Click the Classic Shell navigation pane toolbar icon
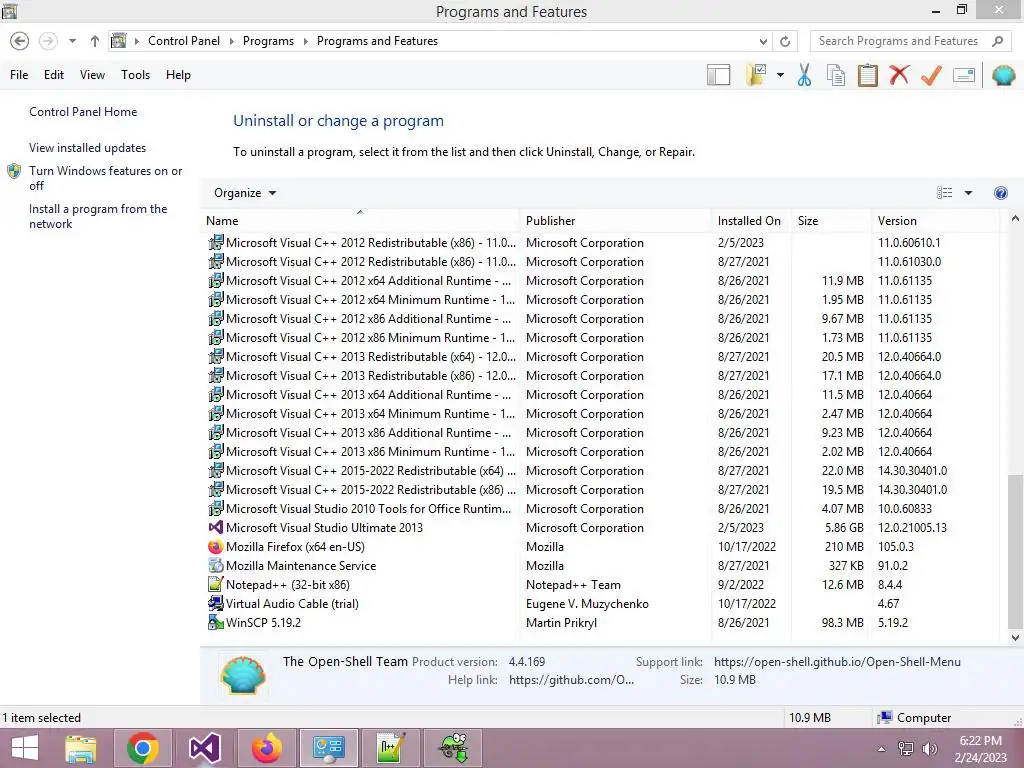The height and width of the screenshot is (768, 1024). (718, 75)
